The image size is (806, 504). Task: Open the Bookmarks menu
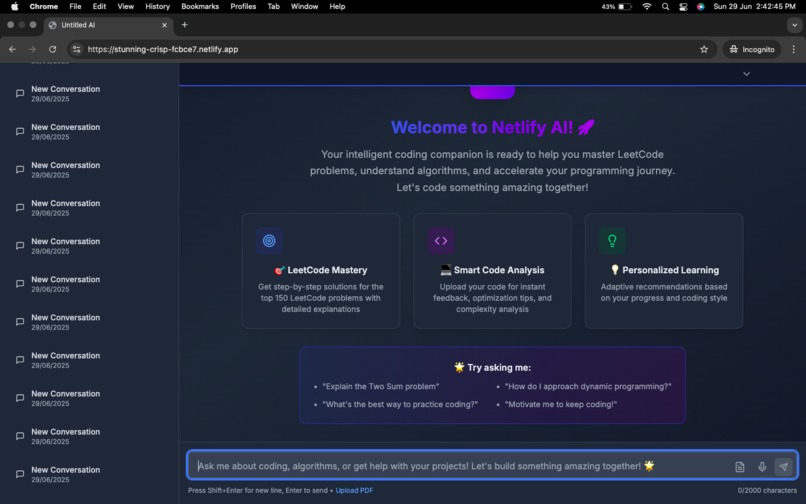pyautogui.click(x=200, y=6)
